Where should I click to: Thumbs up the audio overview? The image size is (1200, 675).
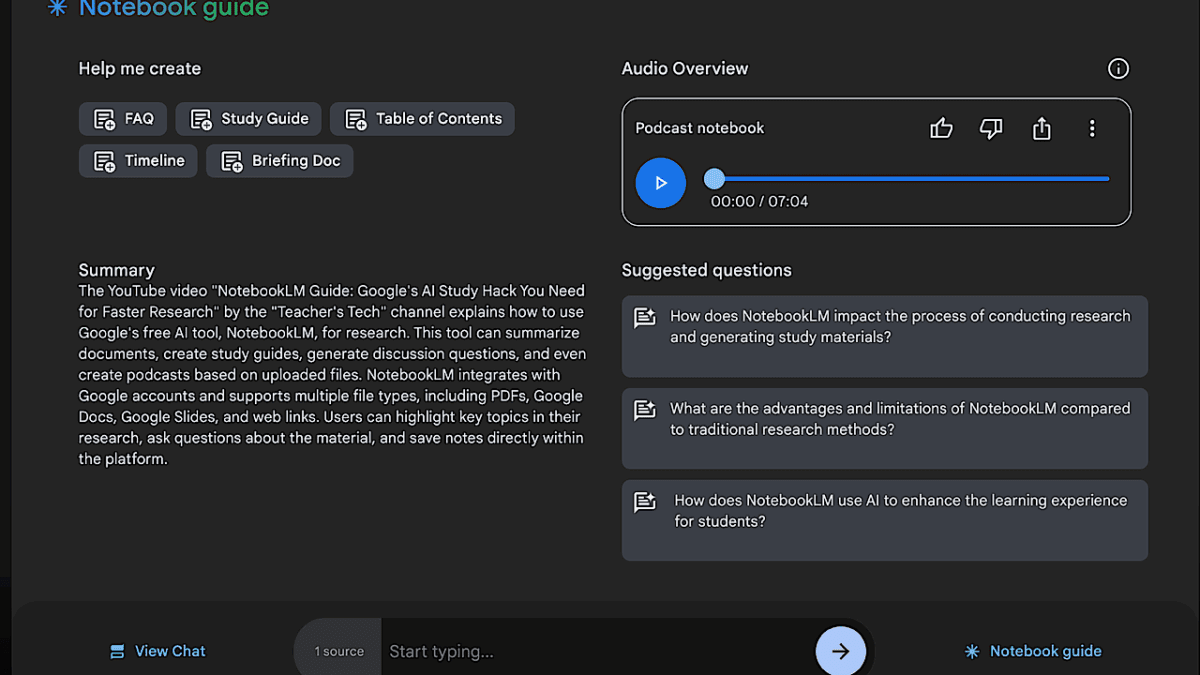(941, 128)
